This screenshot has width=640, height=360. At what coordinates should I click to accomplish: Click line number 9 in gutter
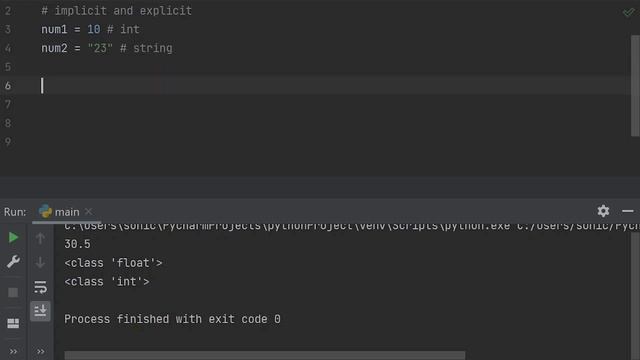(x=8, y=142)
